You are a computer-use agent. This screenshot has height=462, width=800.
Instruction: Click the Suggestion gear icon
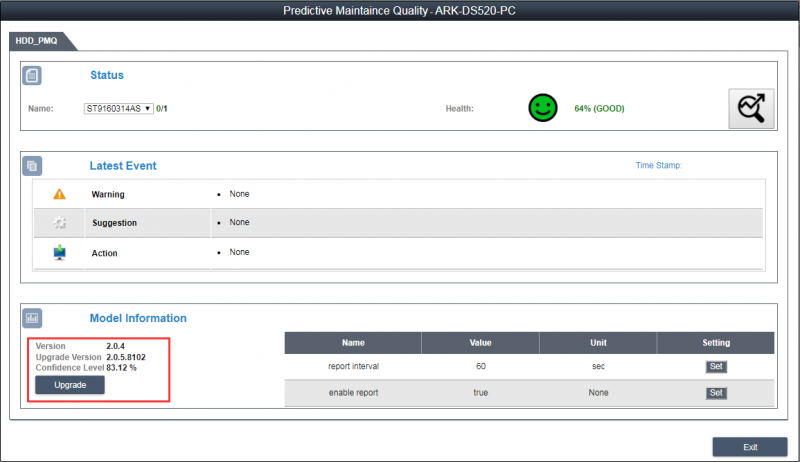(59, 223)
